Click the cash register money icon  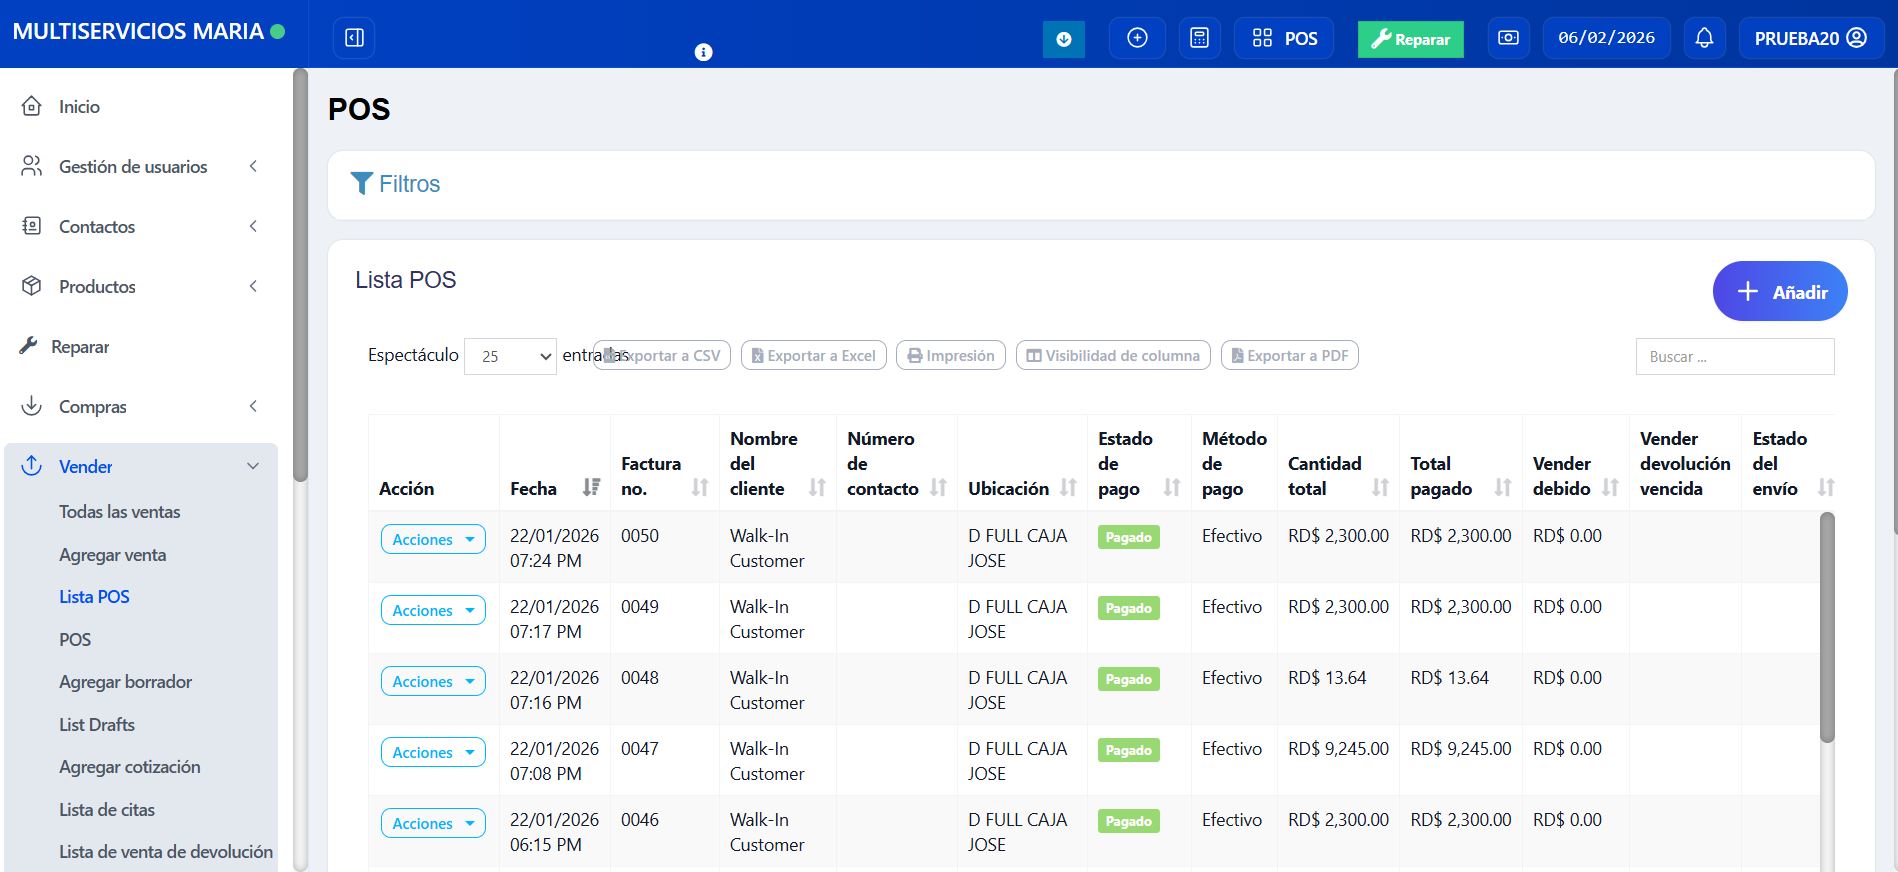coord(1508,38)
